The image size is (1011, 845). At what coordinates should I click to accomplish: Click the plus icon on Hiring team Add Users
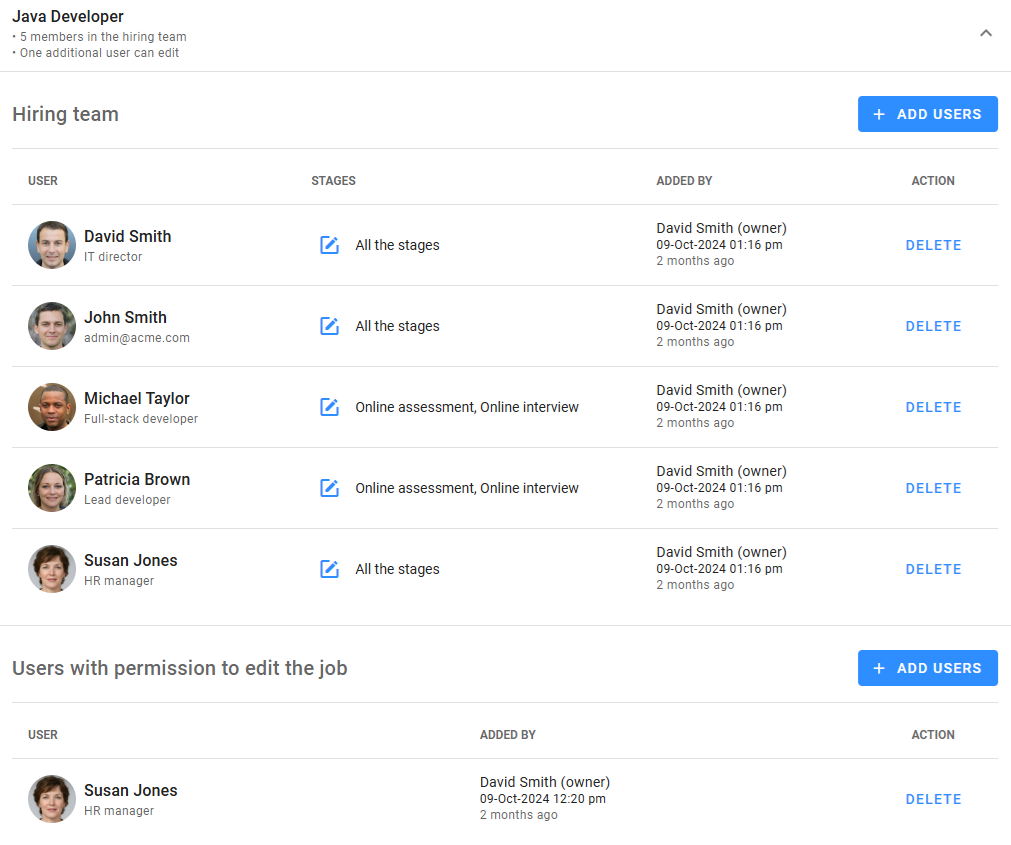879,113
